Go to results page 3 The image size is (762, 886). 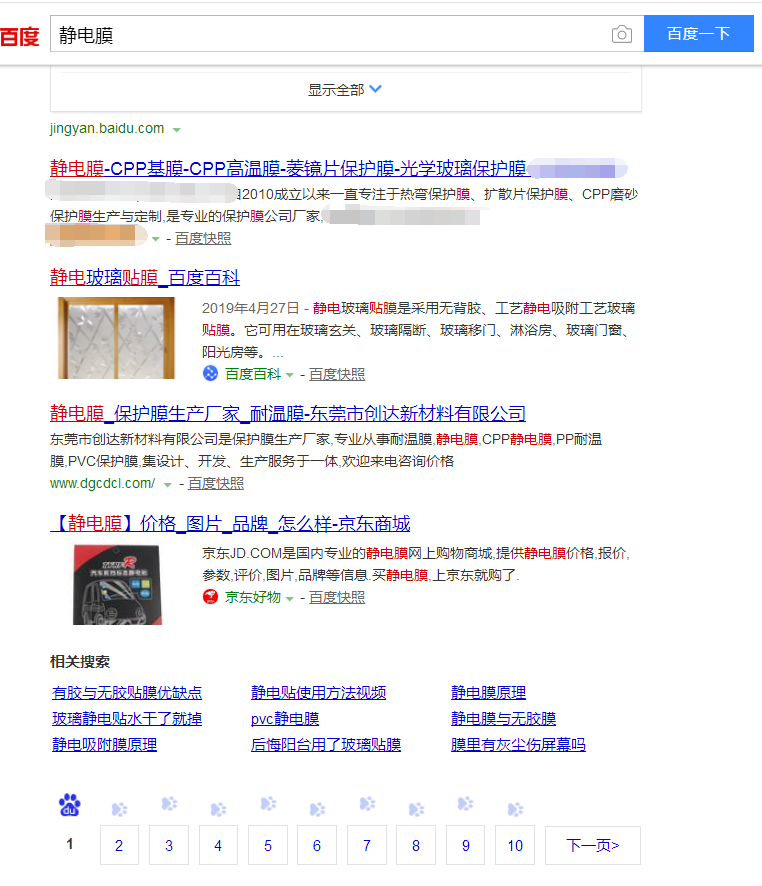[169, 845]
